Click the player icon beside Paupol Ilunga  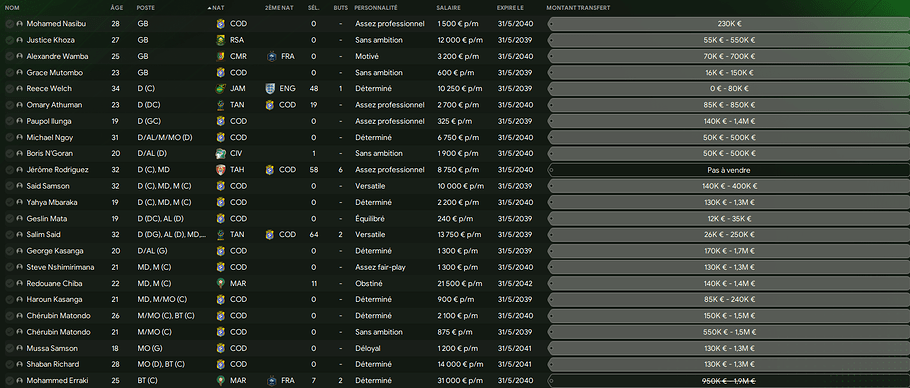point(19,121)
